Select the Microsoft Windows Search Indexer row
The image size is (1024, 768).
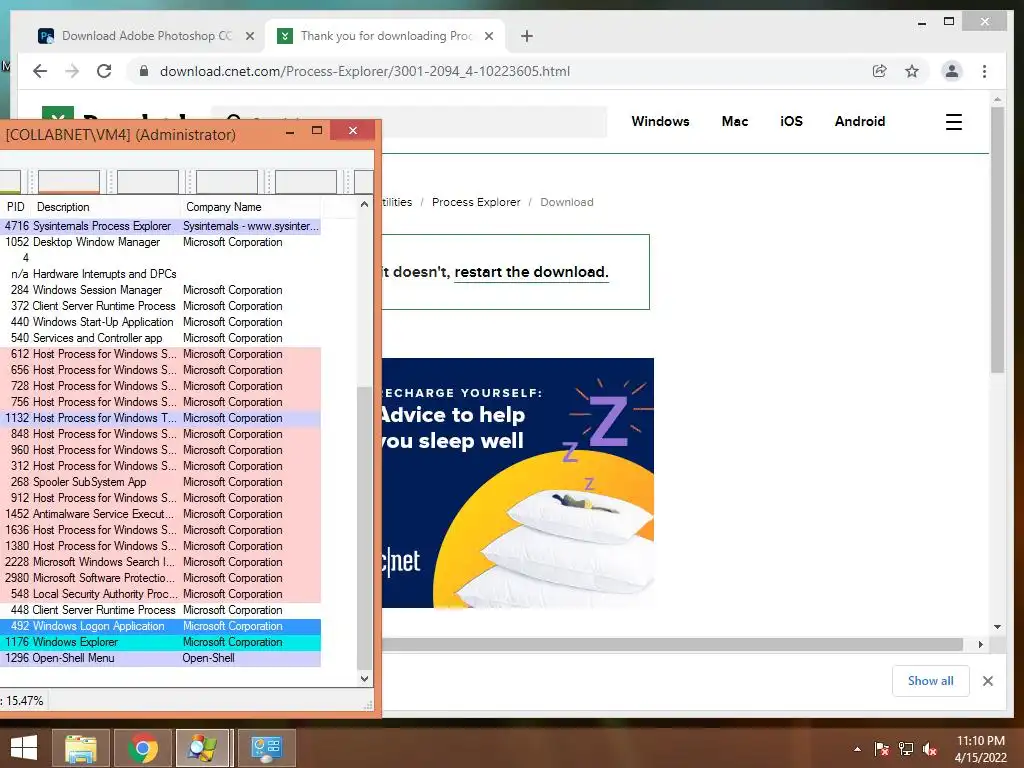pos(161,562)
